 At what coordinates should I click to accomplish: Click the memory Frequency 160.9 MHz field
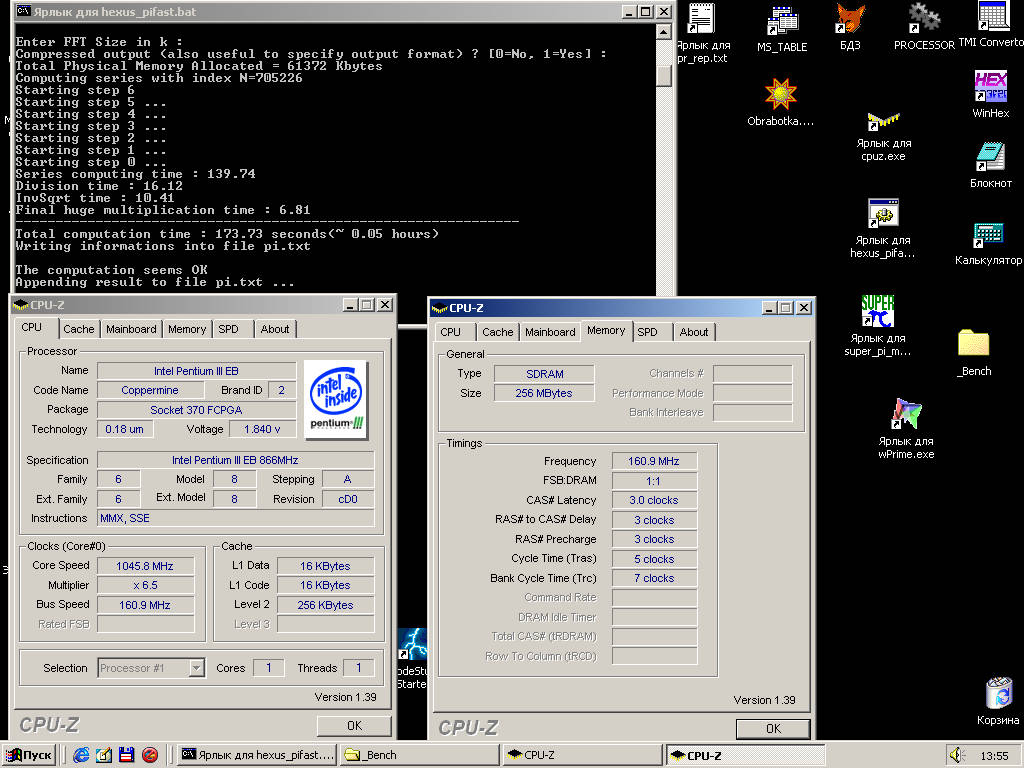pos(654,461)
